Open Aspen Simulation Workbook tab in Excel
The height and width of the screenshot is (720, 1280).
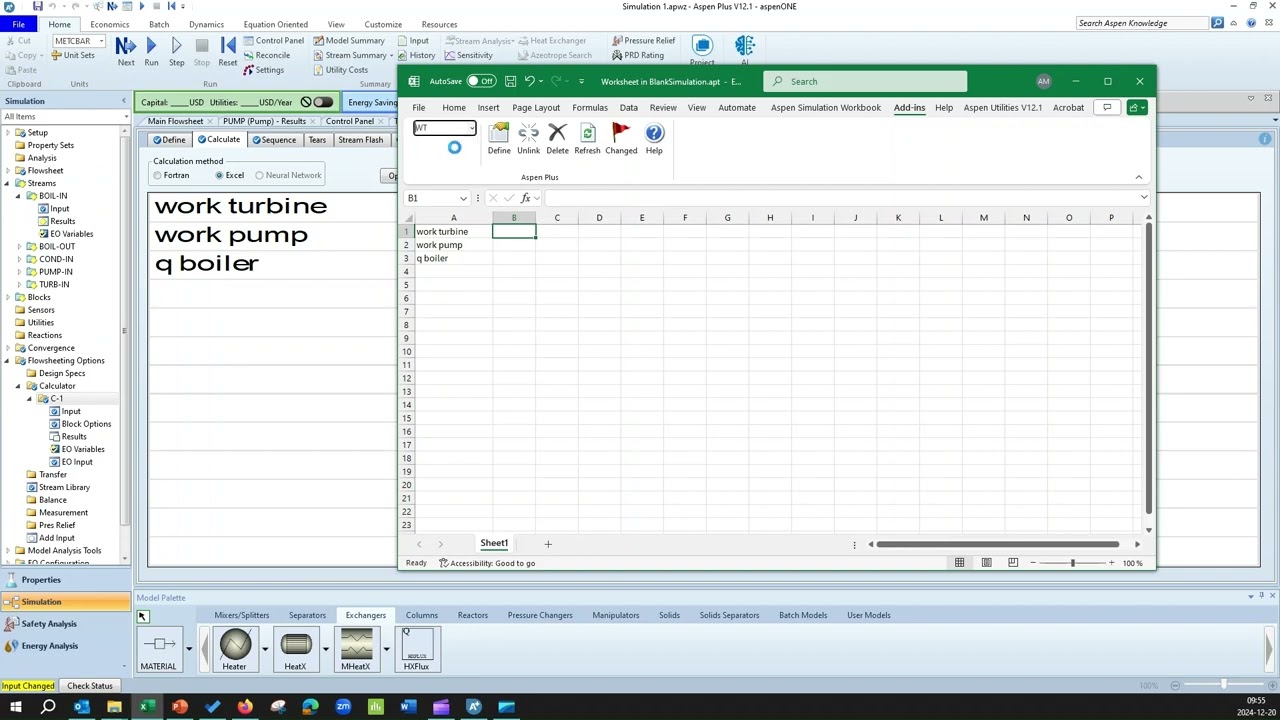(826, 108)
